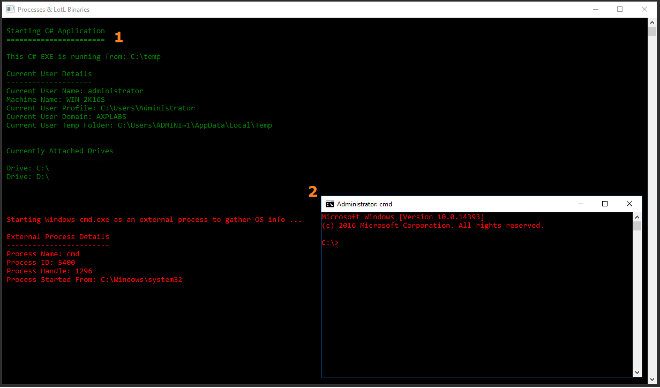Click the 'Process Name: cmd' line
Viewport: 660px width, 388px height.
coord(43,254)
